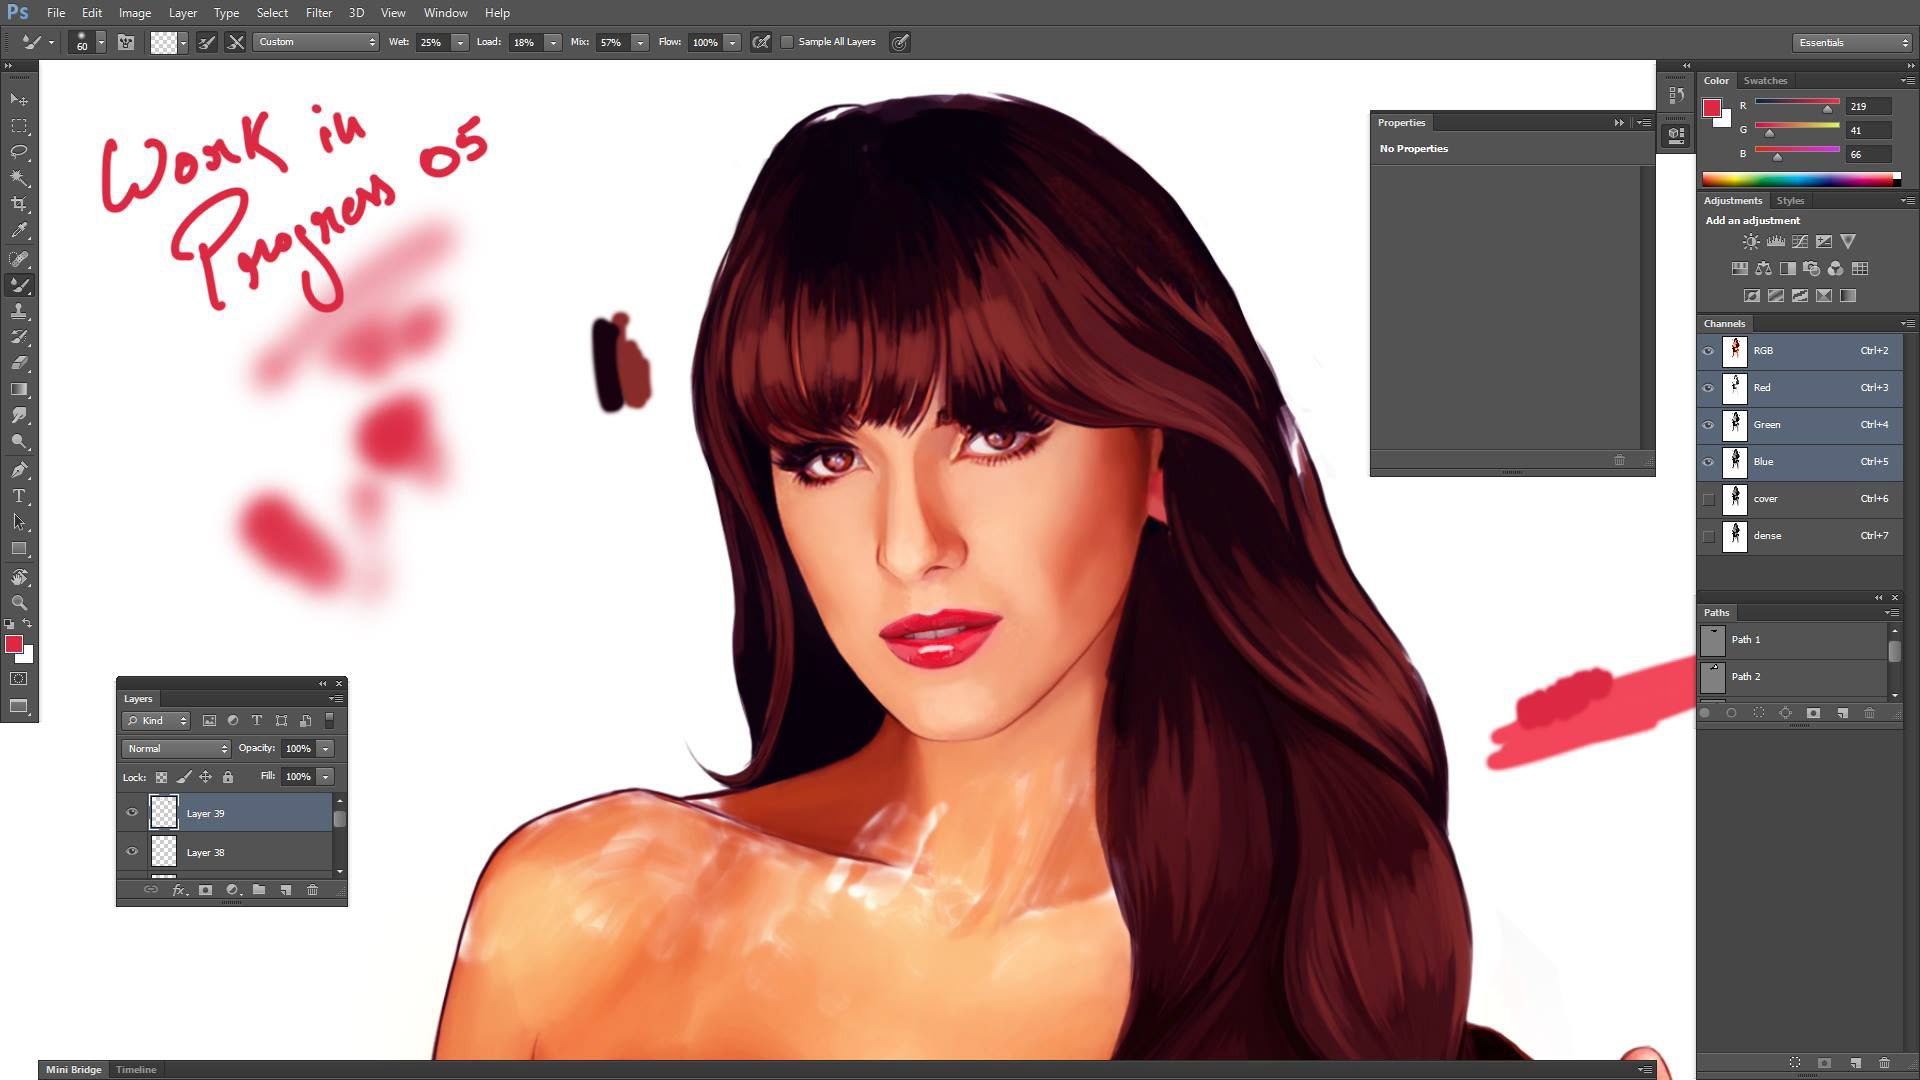This screenshot has width=1920, height=1080.
Task: Switch to Timeline tab
Action: [136, 1069]
